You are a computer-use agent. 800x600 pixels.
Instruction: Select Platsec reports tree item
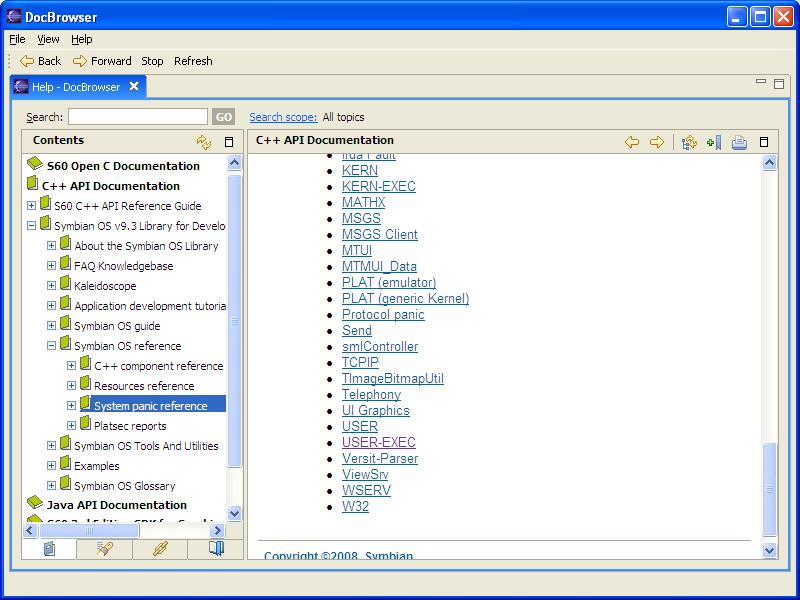click(130, 426)
